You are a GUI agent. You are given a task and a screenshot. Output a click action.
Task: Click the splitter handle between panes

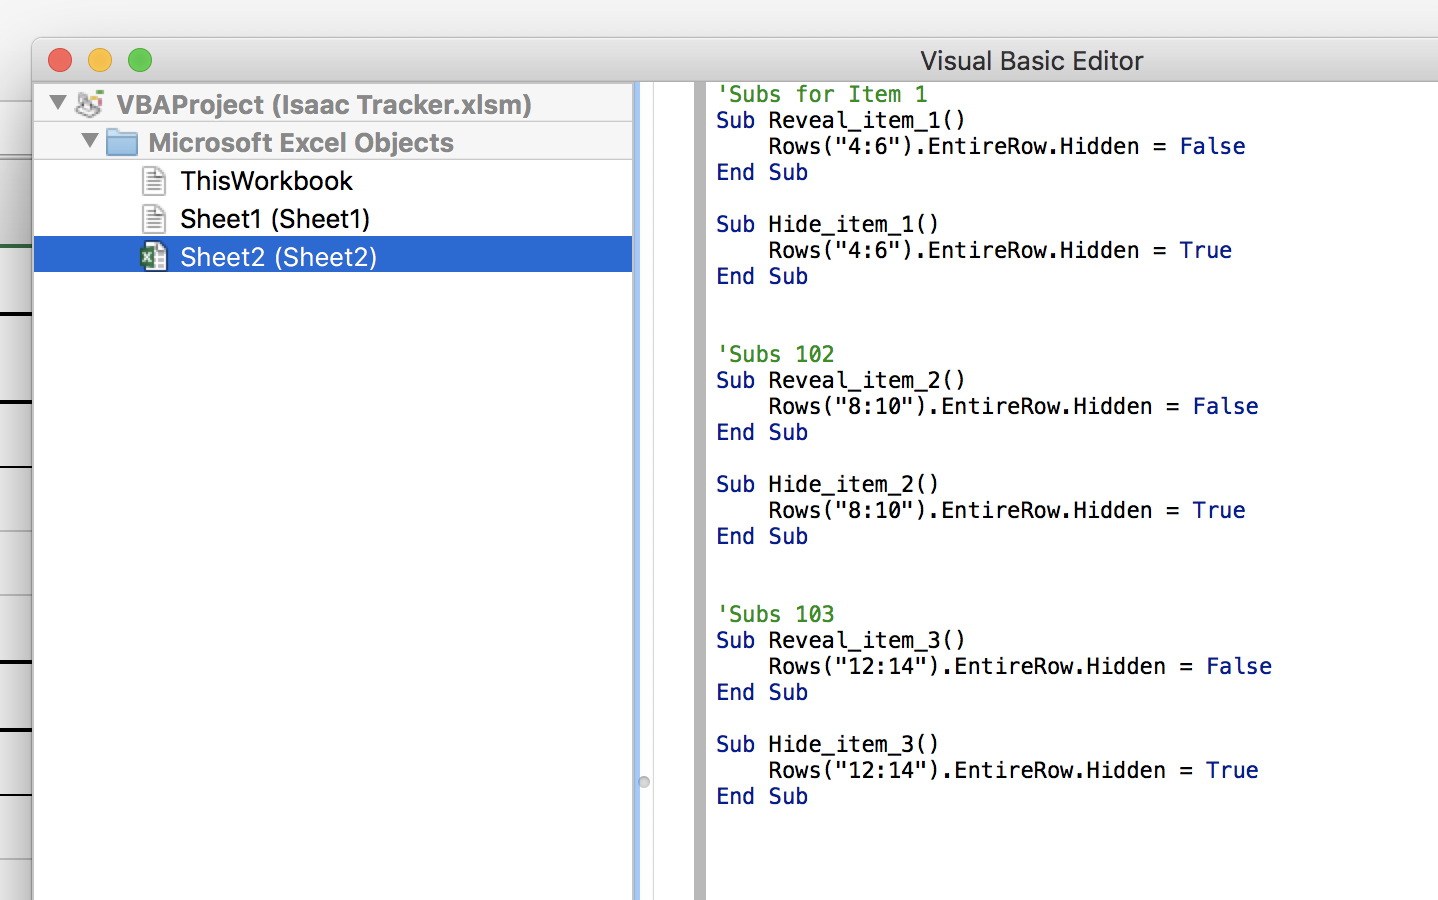click(x=644, y=782)
